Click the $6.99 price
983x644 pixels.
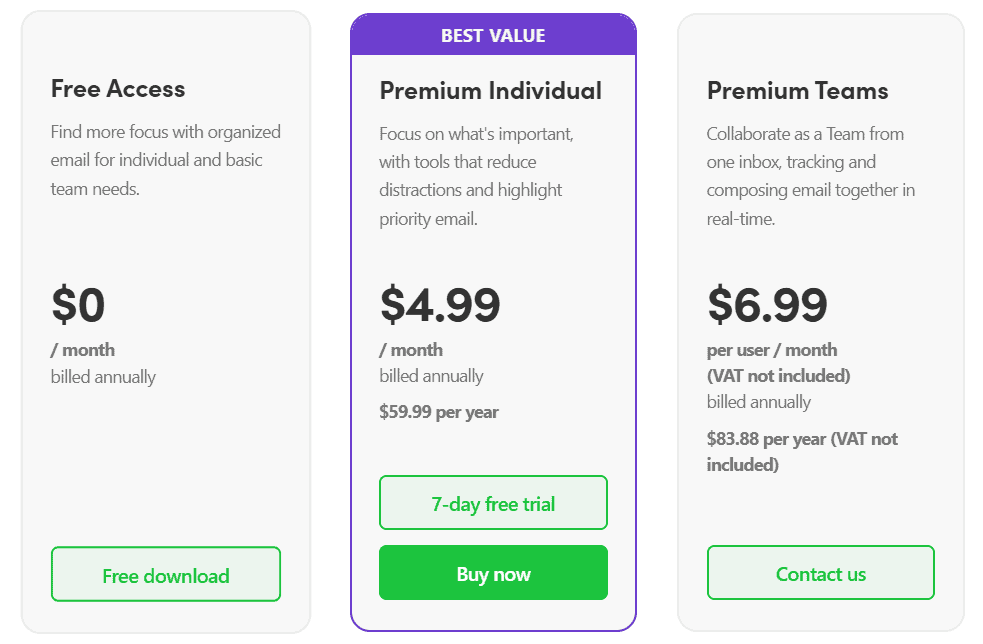(x=767, y=305)
